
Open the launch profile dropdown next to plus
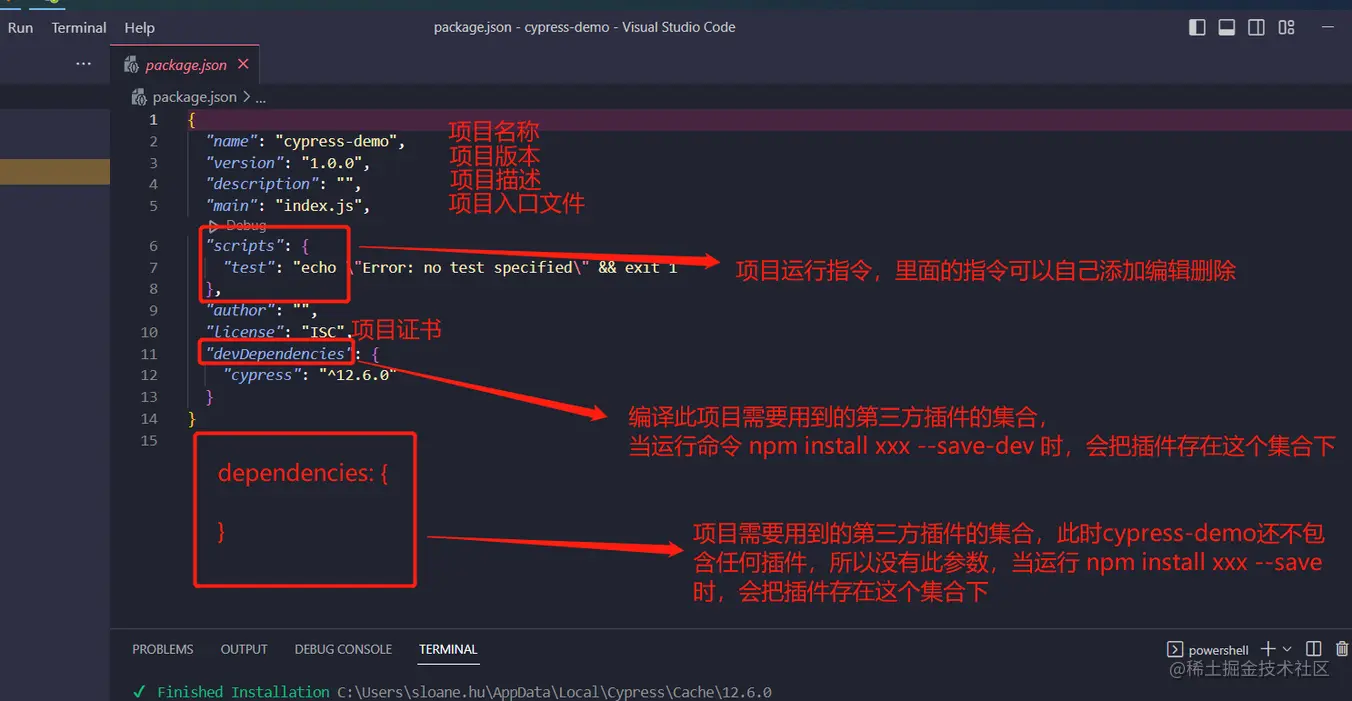click(x=1287, y=649)
